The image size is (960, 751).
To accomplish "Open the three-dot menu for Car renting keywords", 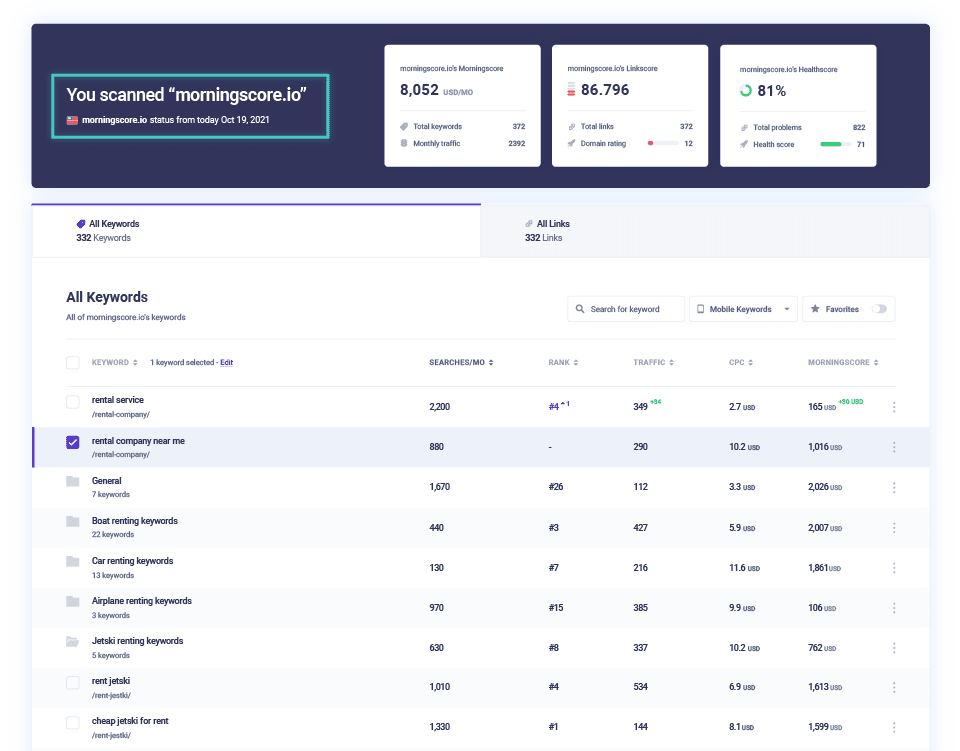I will pos(894,568).
